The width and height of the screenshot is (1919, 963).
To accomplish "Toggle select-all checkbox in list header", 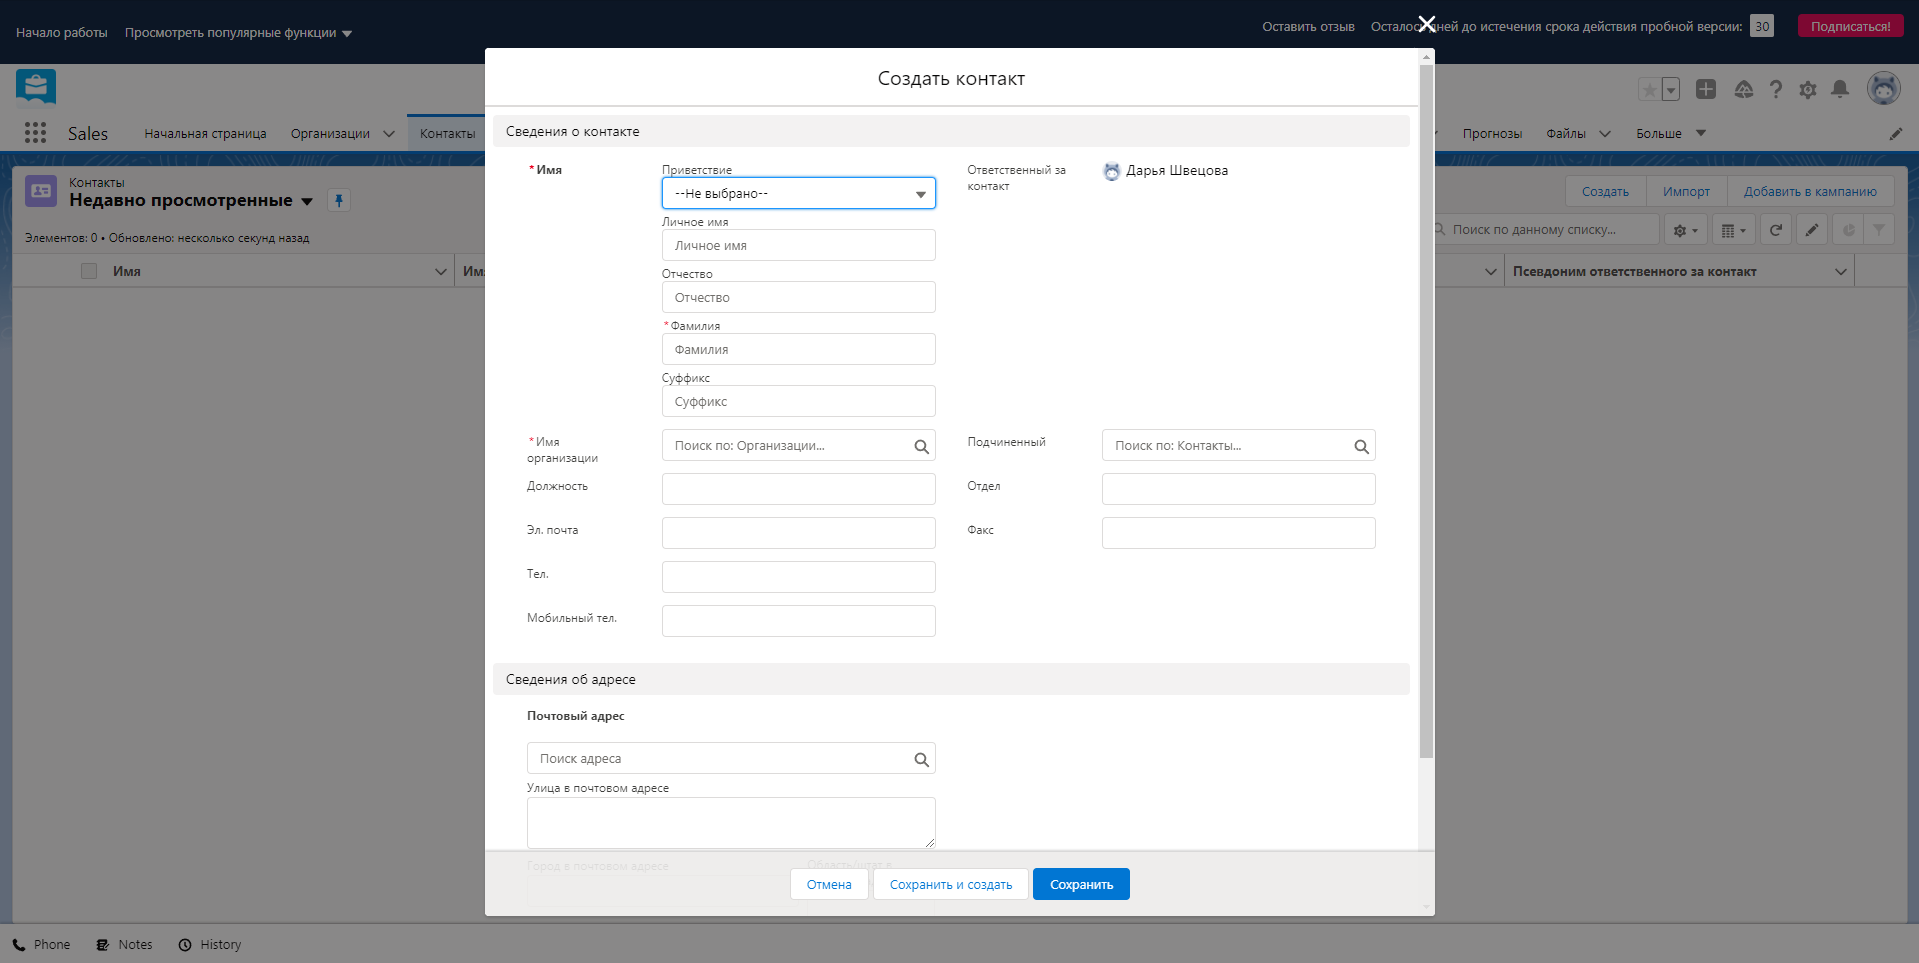I will point(89,271).
